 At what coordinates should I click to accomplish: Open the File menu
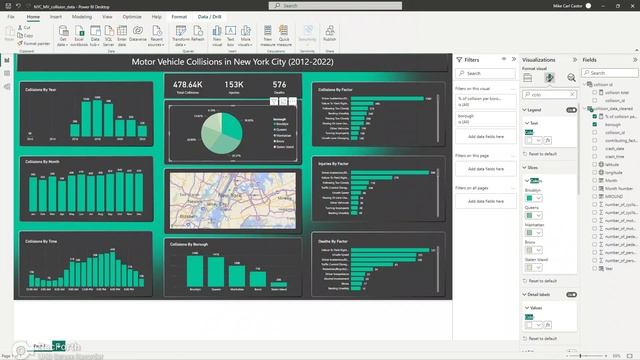coord(11,17)
